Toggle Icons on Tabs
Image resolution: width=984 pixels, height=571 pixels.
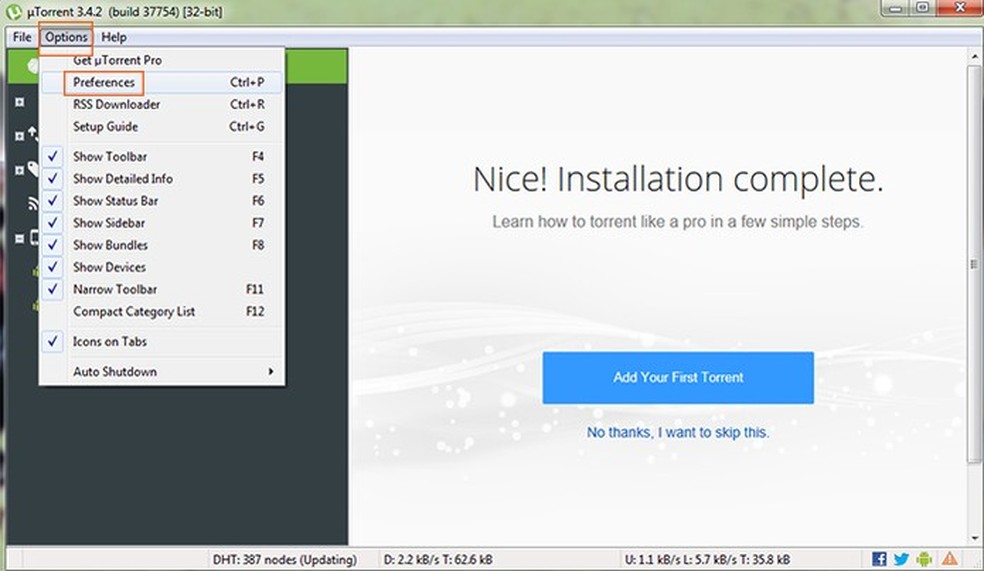pos(161,341)
